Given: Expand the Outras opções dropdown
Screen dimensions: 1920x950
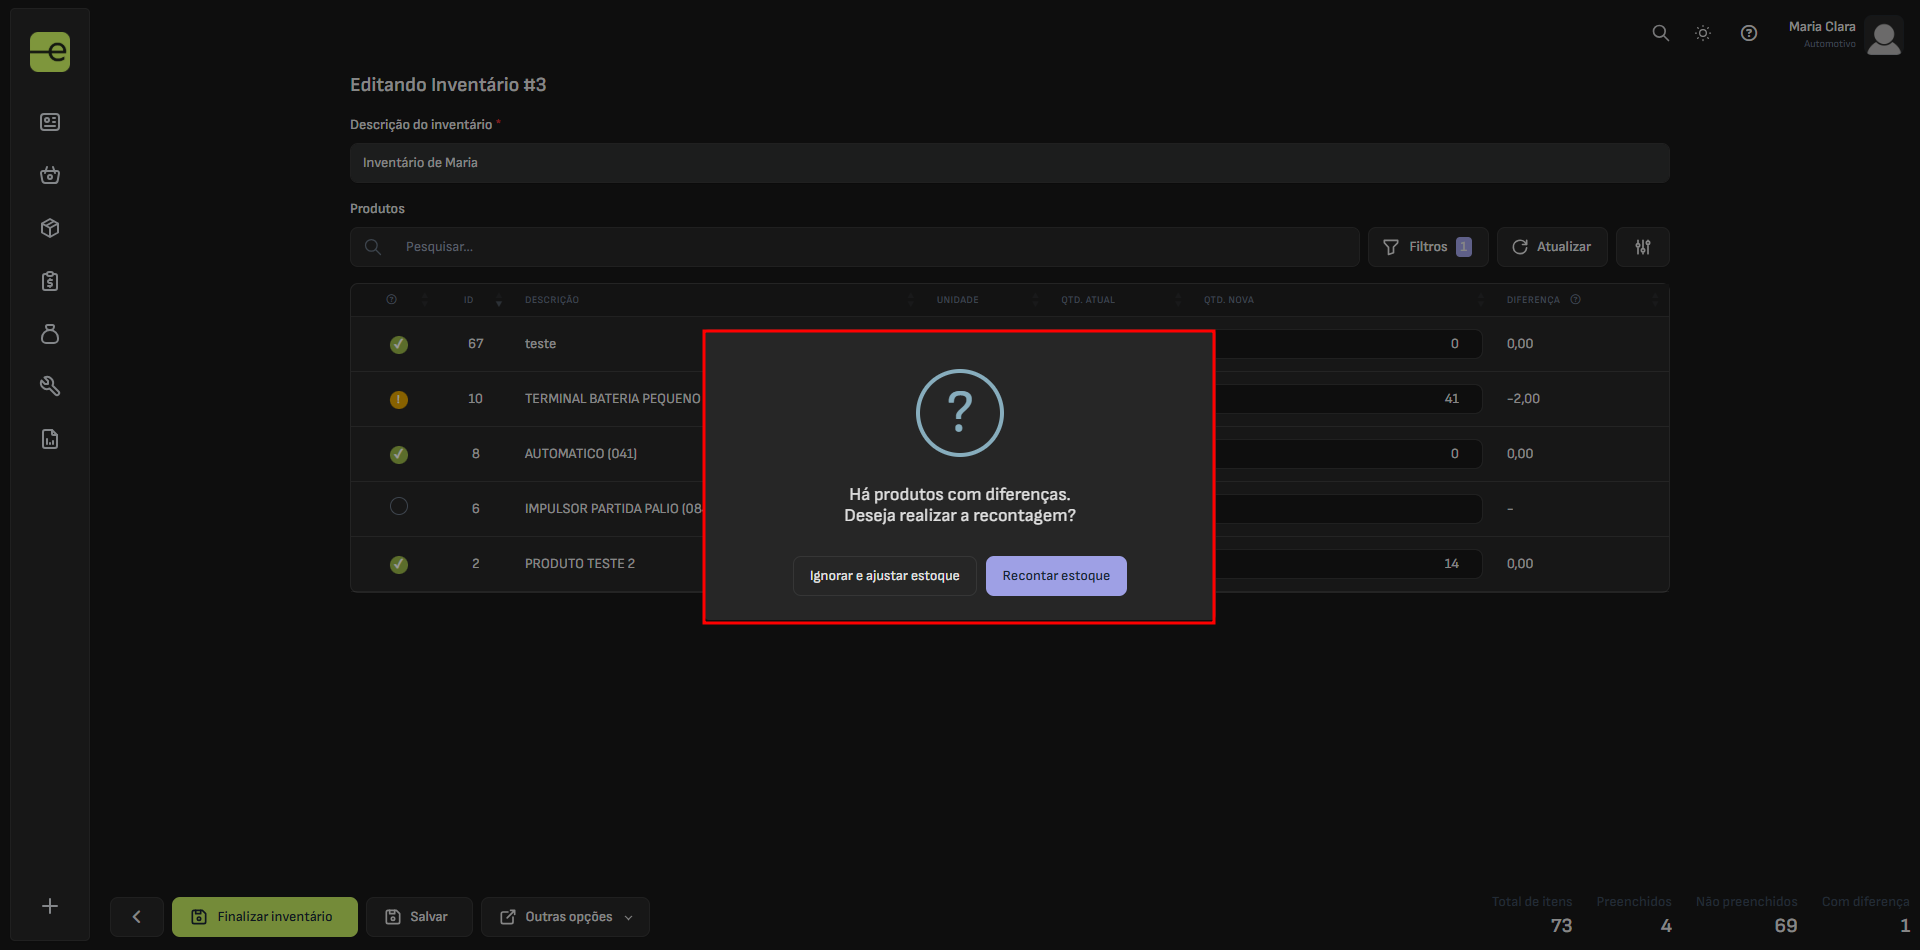Looking at the screenshot, I should point(566,917).
